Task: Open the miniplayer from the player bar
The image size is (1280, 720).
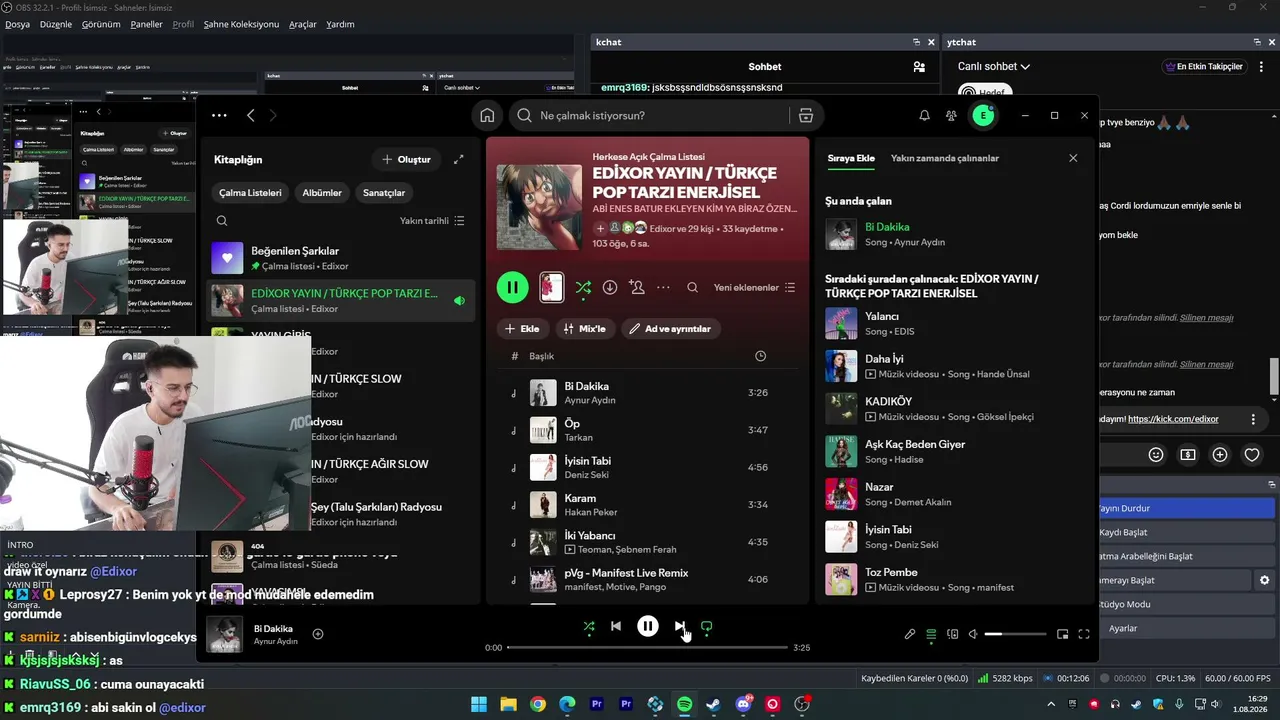Action: [1062, 634]
